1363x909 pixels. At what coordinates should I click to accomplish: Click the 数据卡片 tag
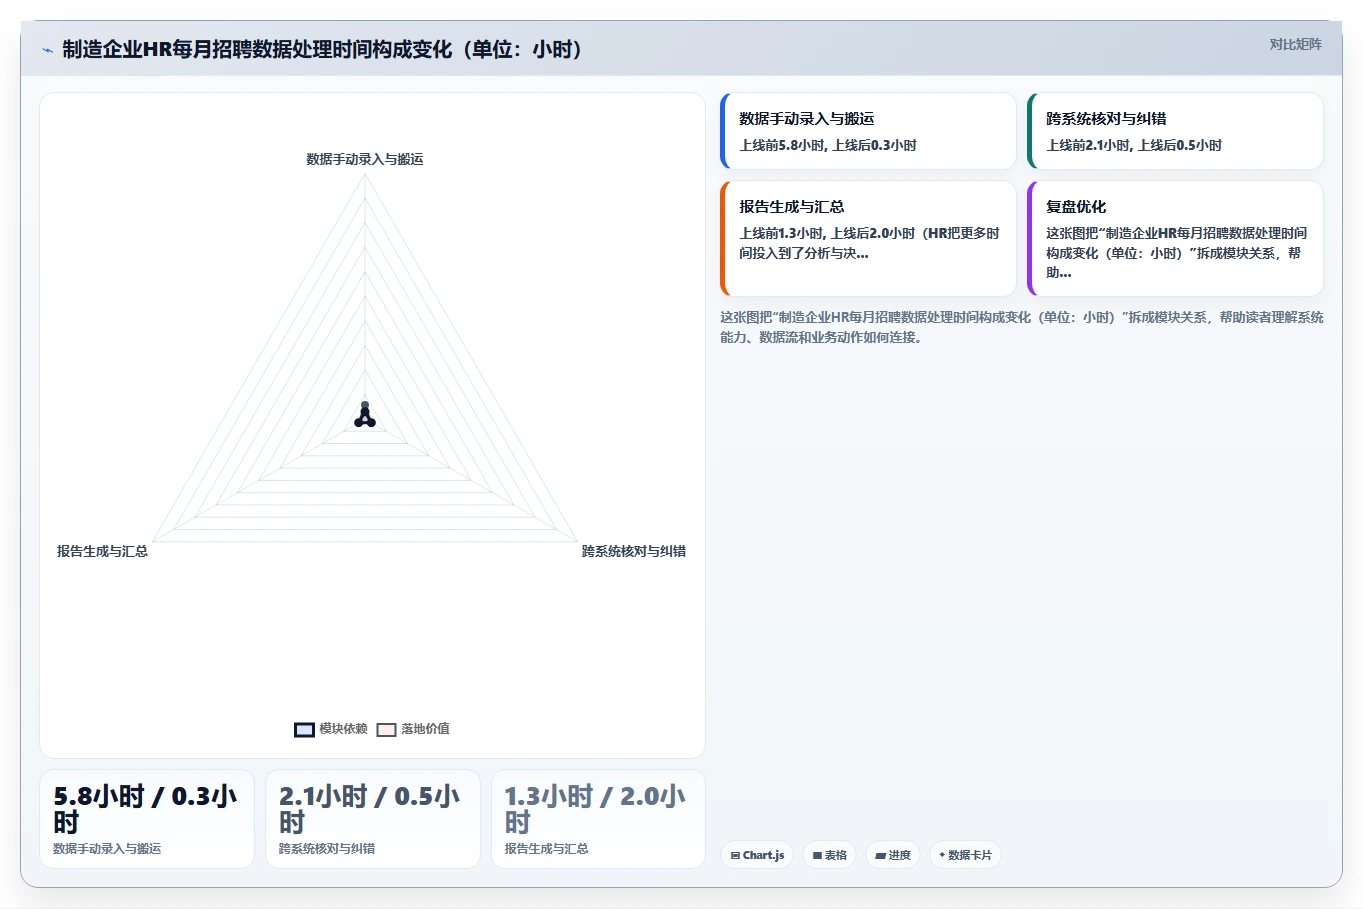point(965,855)
